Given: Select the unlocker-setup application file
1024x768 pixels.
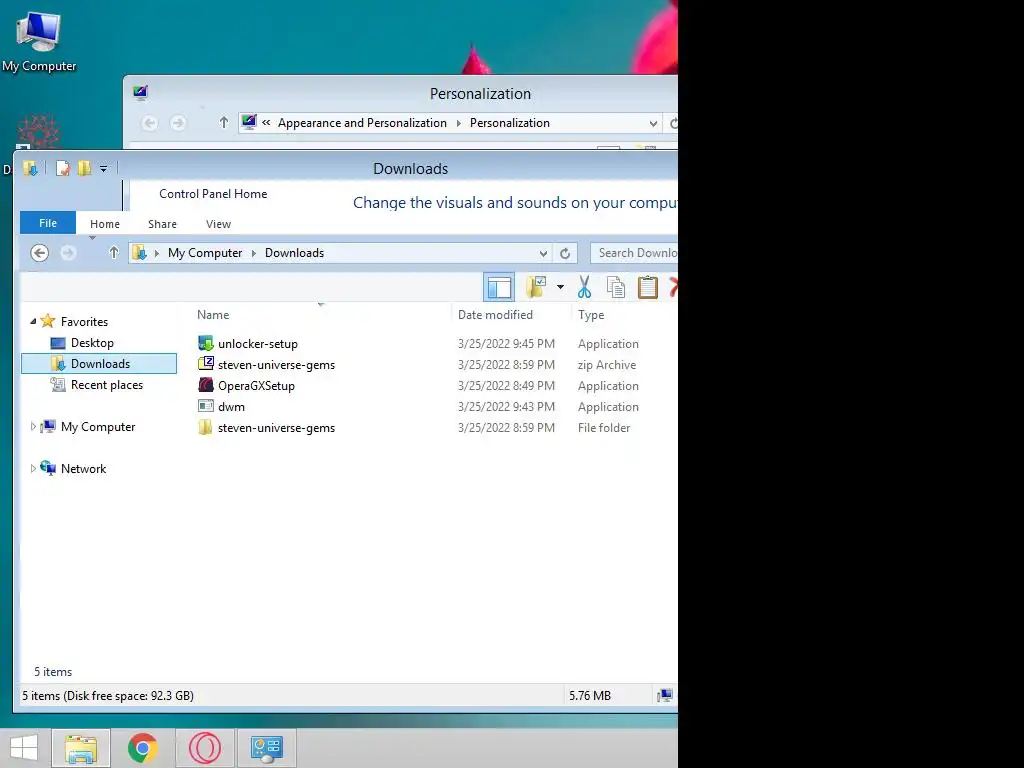Looking at the screenshot, I should 258,344.
